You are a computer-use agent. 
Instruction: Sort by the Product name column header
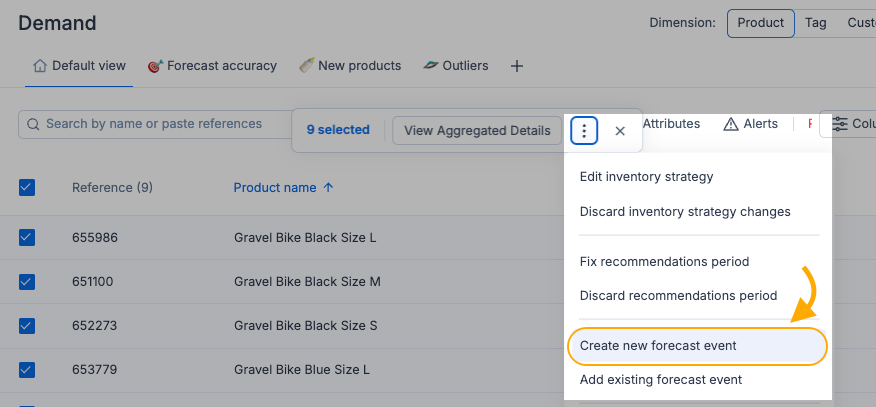[283, 187]
